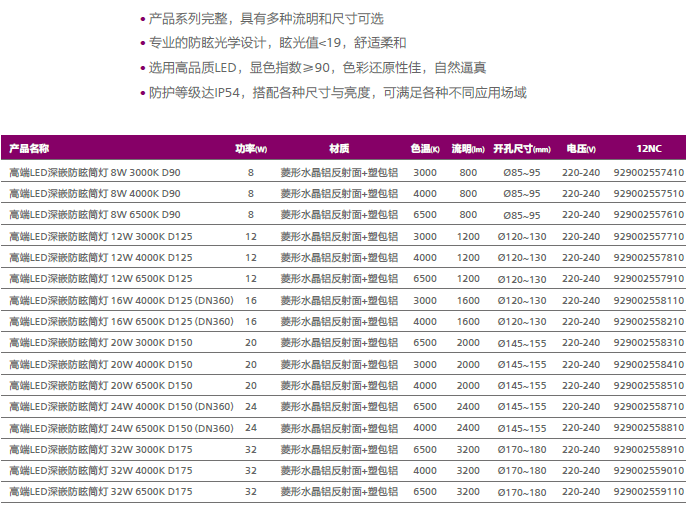Open the 12W 4000K D125 product row
The width and height of the screenshot is (694, 507).
click(x=101, y=257)
